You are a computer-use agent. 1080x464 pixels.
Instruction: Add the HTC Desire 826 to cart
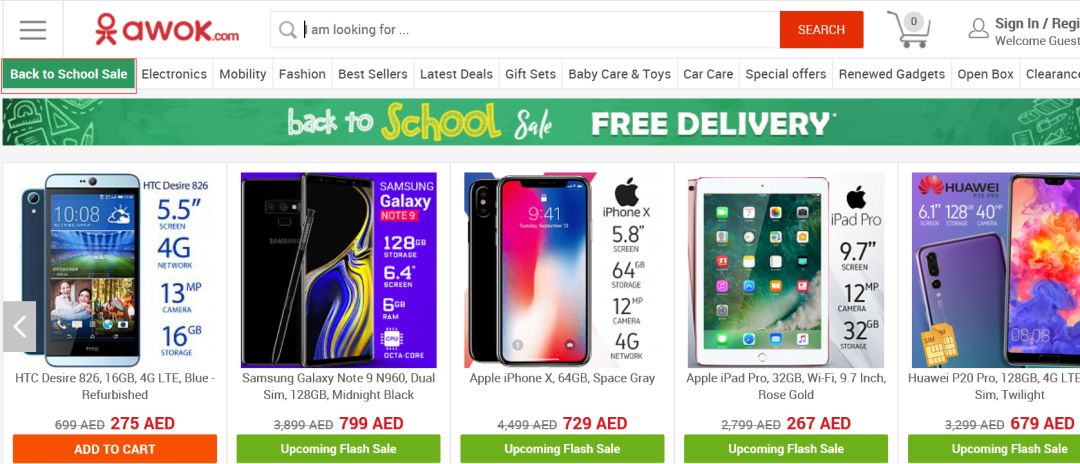(x=114, y=449)
